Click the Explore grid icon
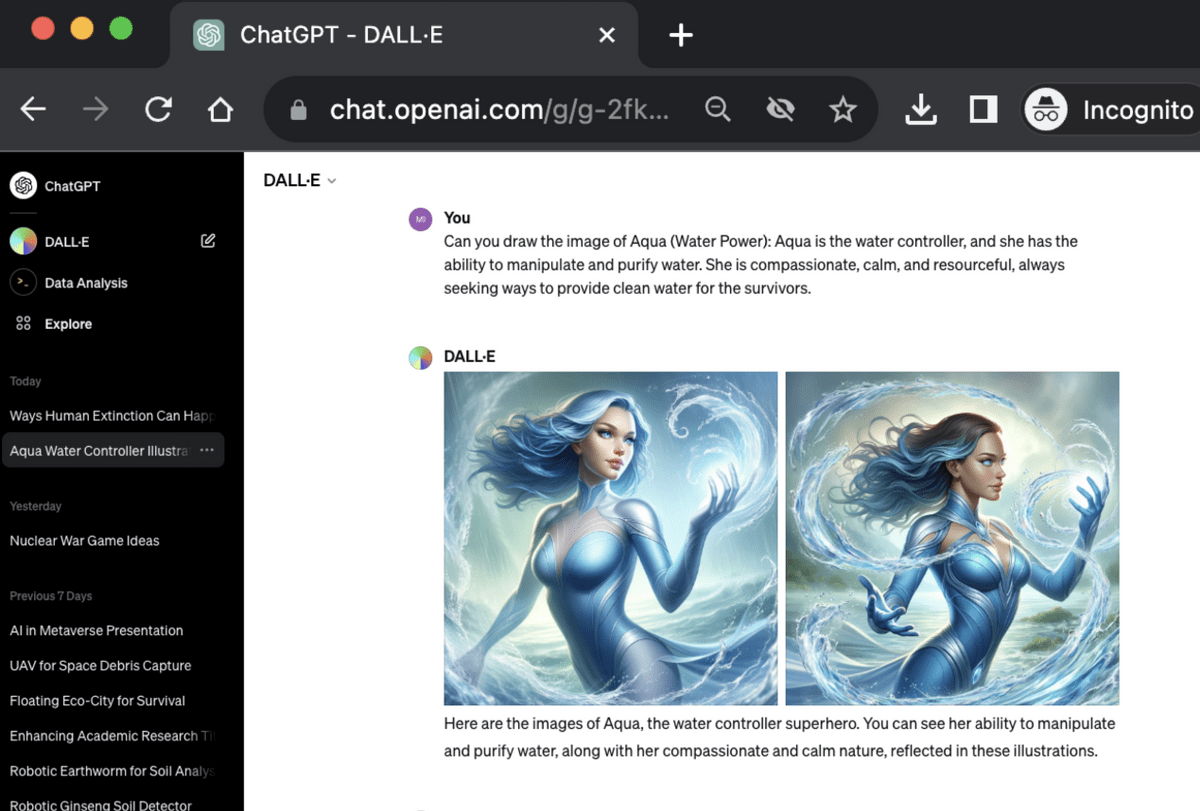The height and width of the screenshot is (811, 1200). (23, 324)
